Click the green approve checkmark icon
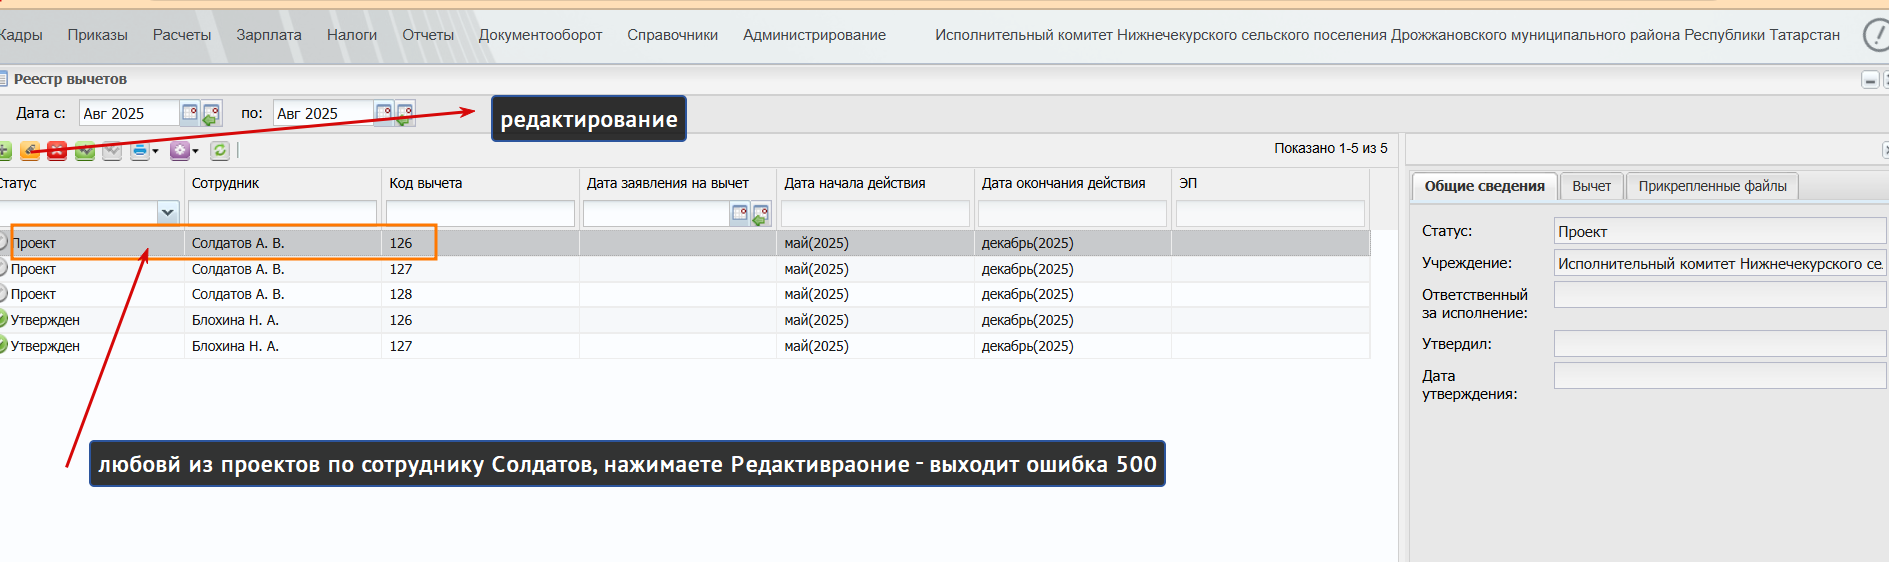 pyautogui.click(x=85, y=151)
